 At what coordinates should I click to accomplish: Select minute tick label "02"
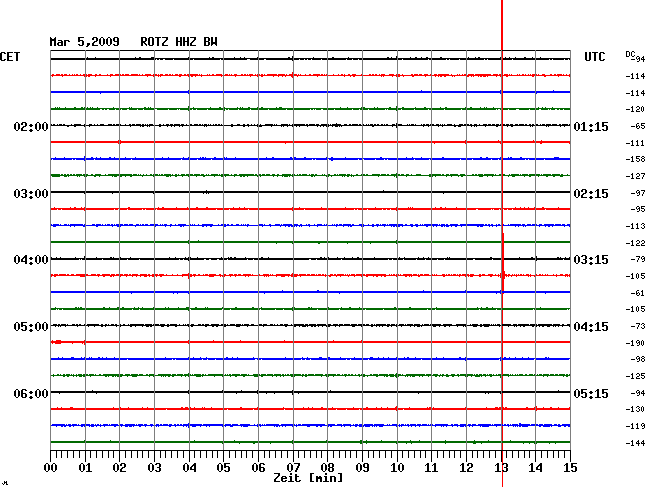(x=119, y=468)
